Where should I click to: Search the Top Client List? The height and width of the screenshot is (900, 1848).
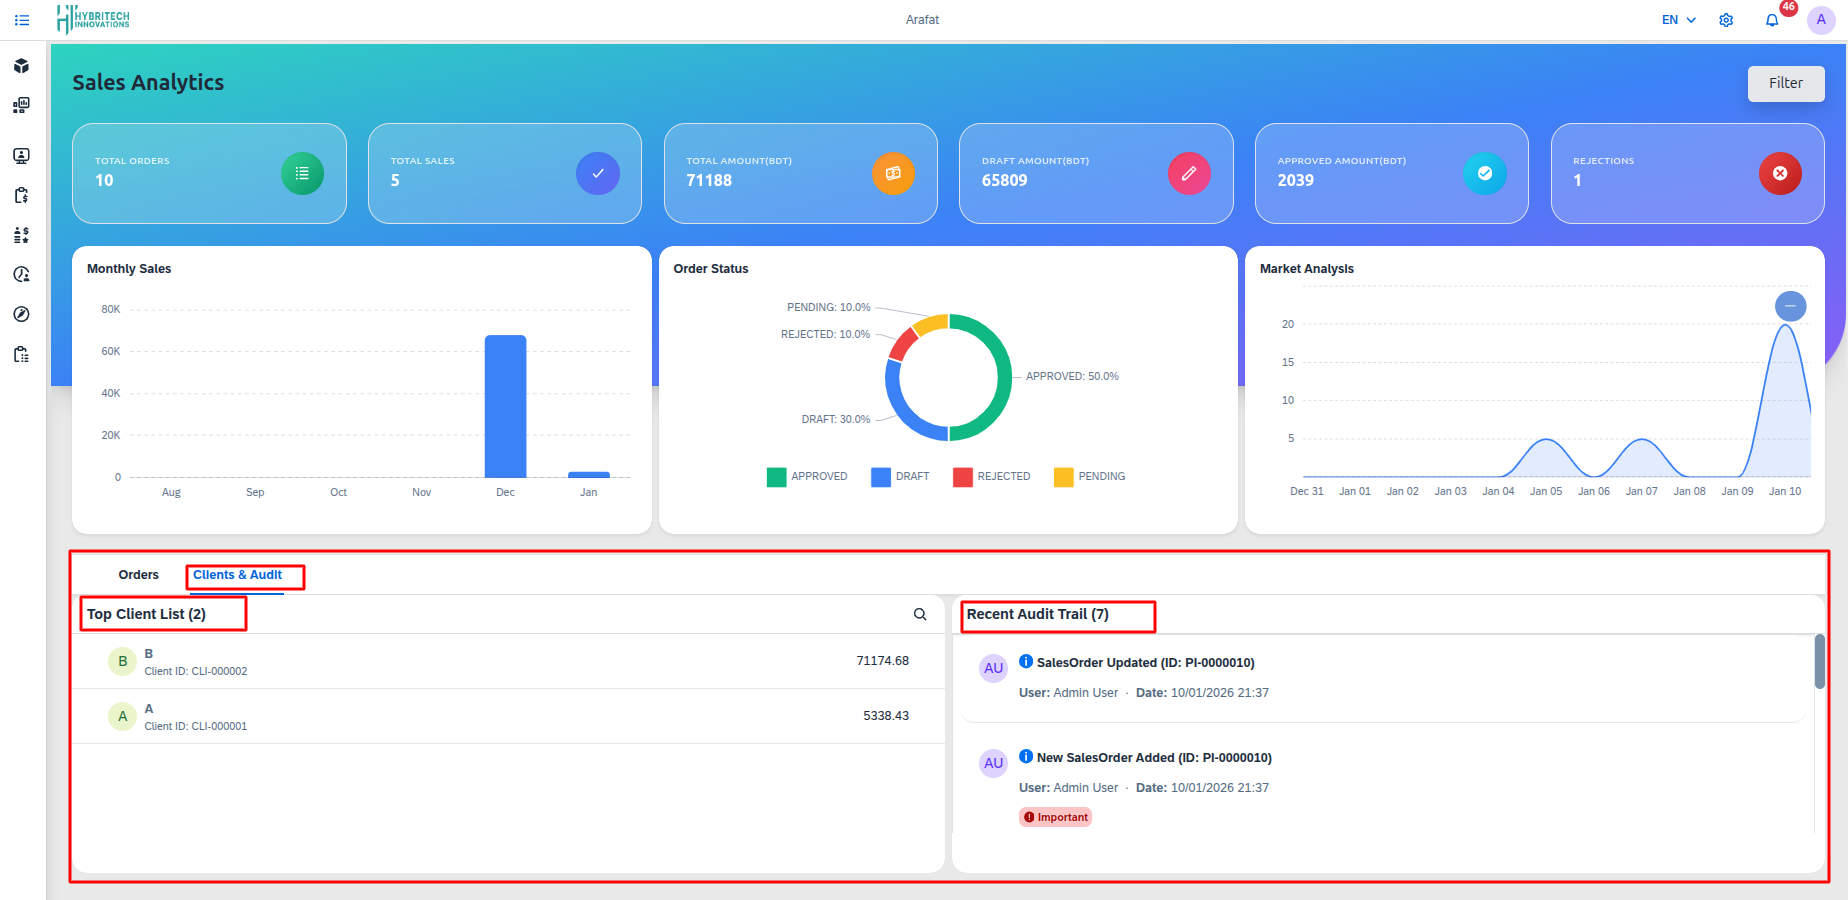920,614
